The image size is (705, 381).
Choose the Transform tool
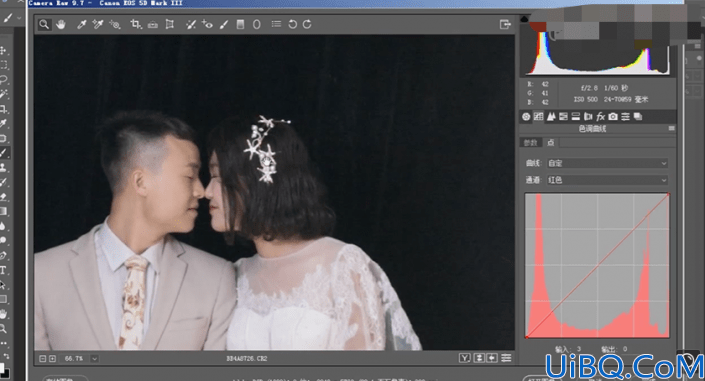click(x=170, y=24)
